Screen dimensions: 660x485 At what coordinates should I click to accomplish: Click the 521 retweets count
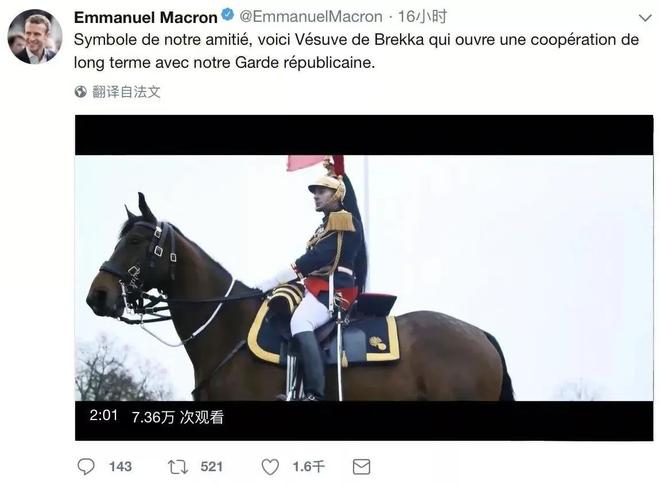[x=211, y=466]
